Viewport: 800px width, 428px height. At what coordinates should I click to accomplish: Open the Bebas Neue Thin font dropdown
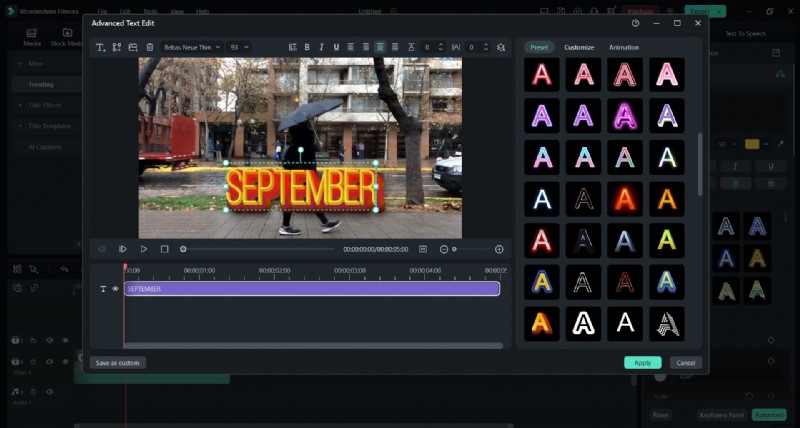click(x=191, y=47)
